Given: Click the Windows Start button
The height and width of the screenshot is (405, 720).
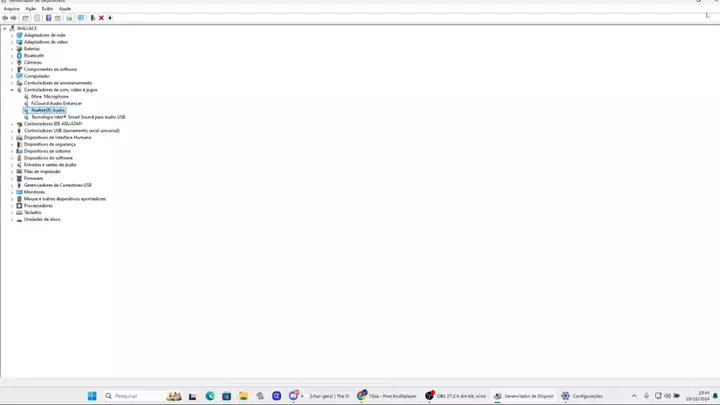Looking at the screenshot, I should (x=92, y=396).
